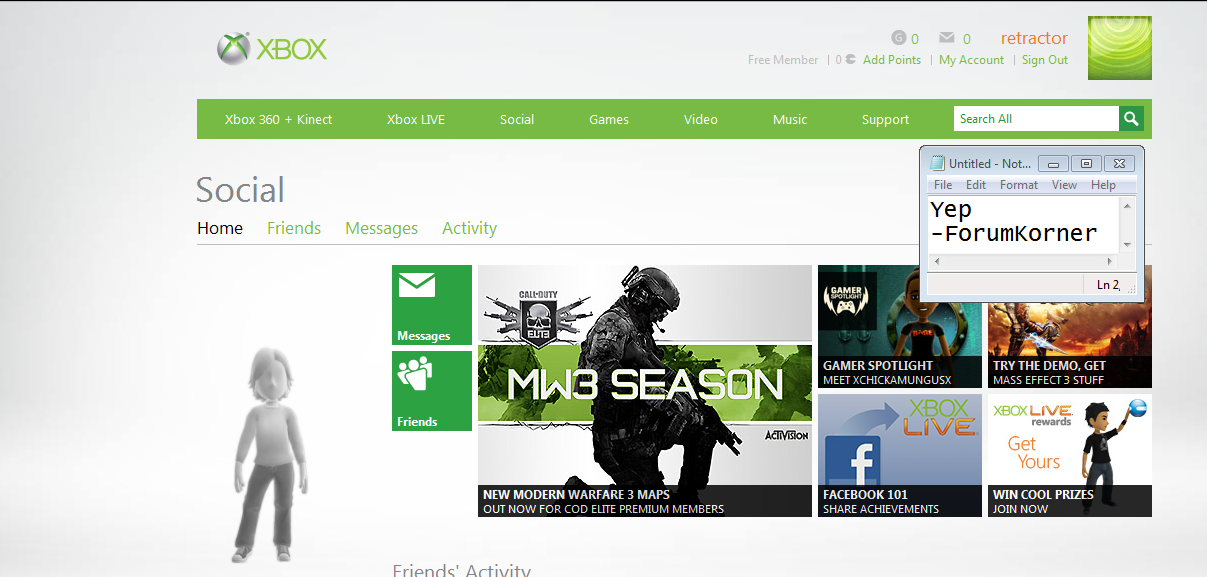This screenshot has width=1207, height=577.
Task: Open the Xbox LIVE menu
Action: coord(416,119)
